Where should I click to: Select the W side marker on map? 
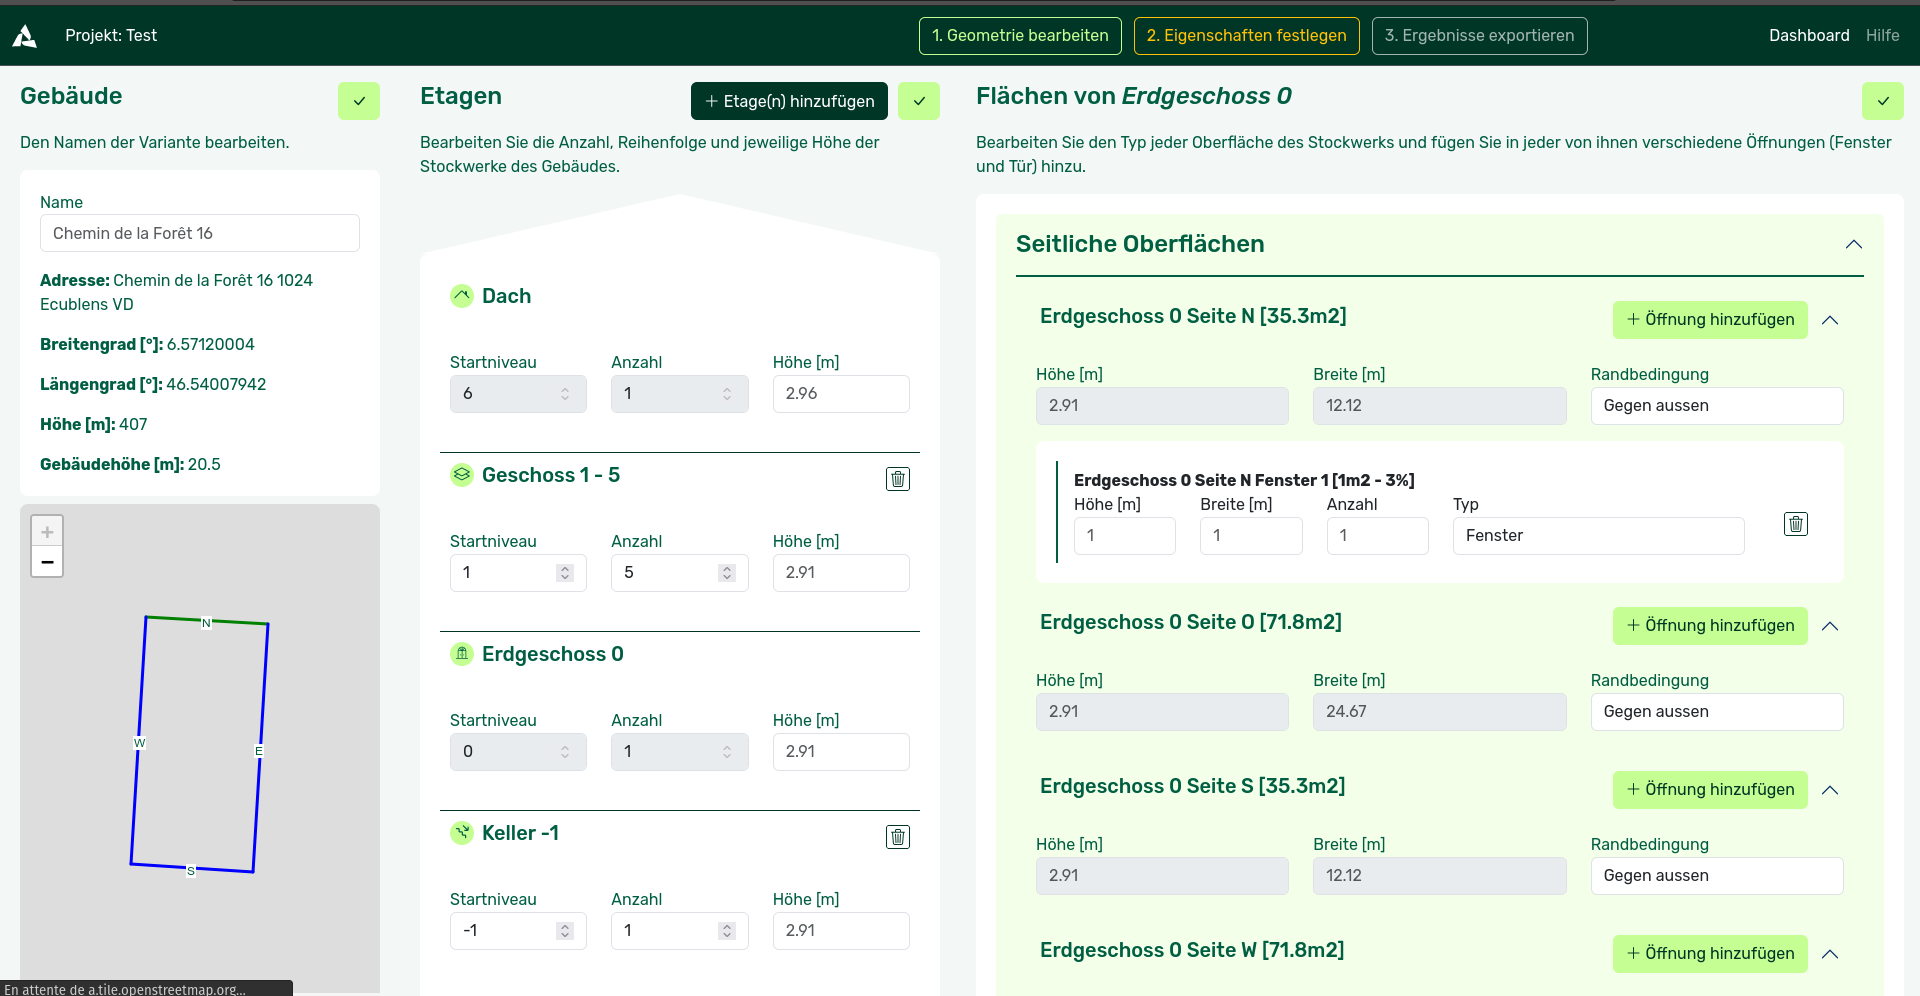(x=140, y=743)
